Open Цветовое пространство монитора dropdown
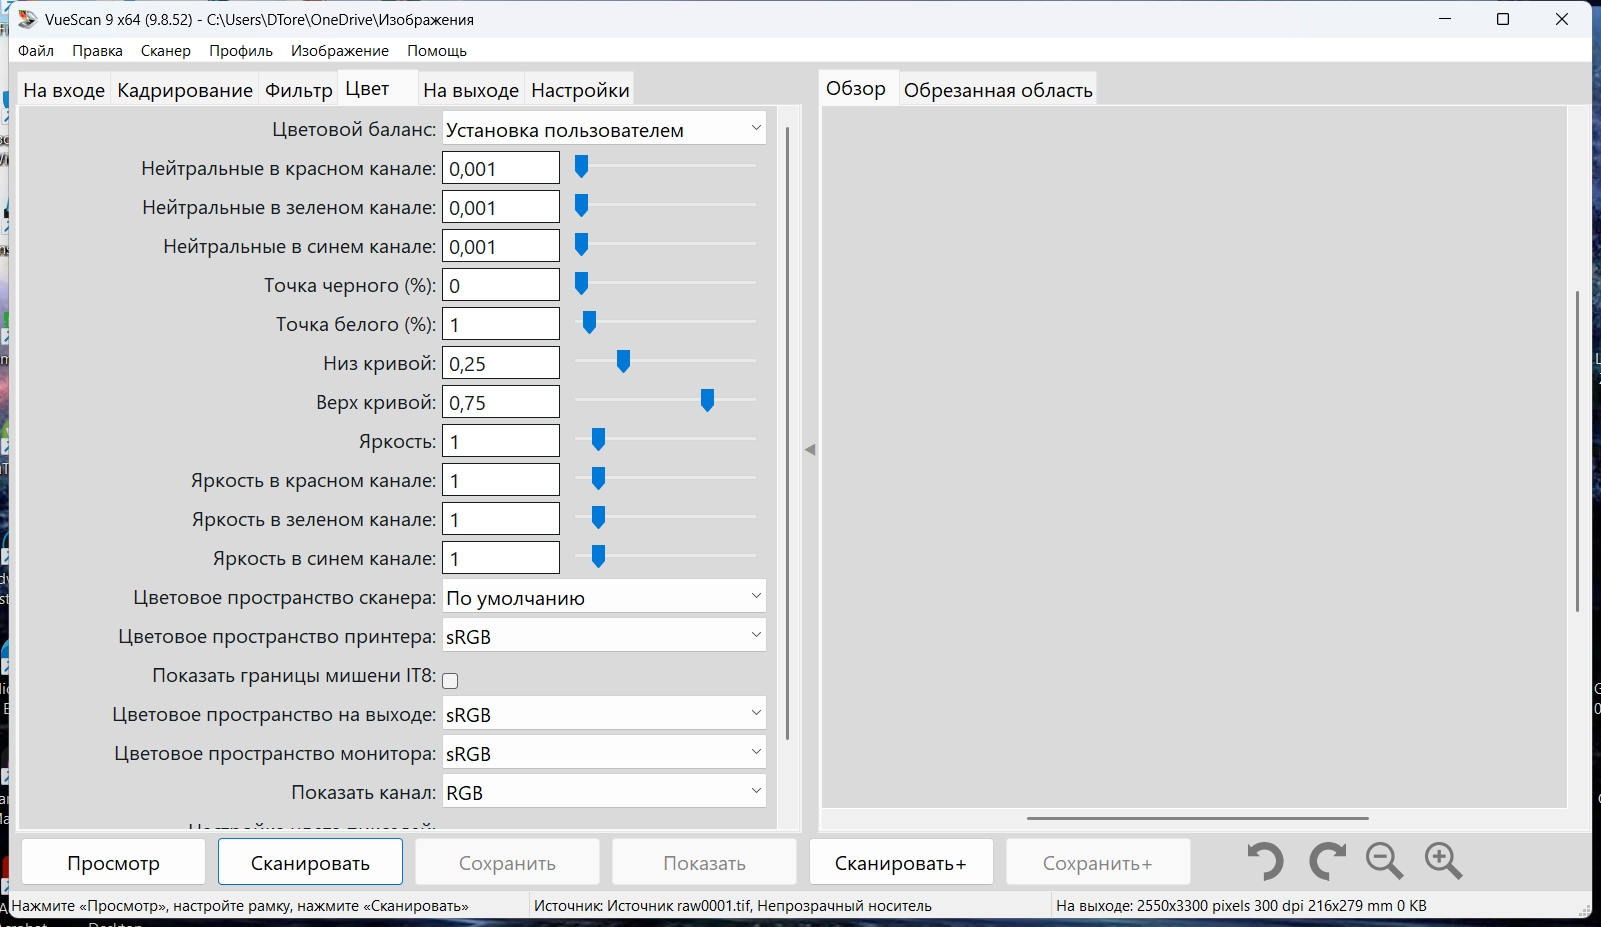 pos(604,753)
